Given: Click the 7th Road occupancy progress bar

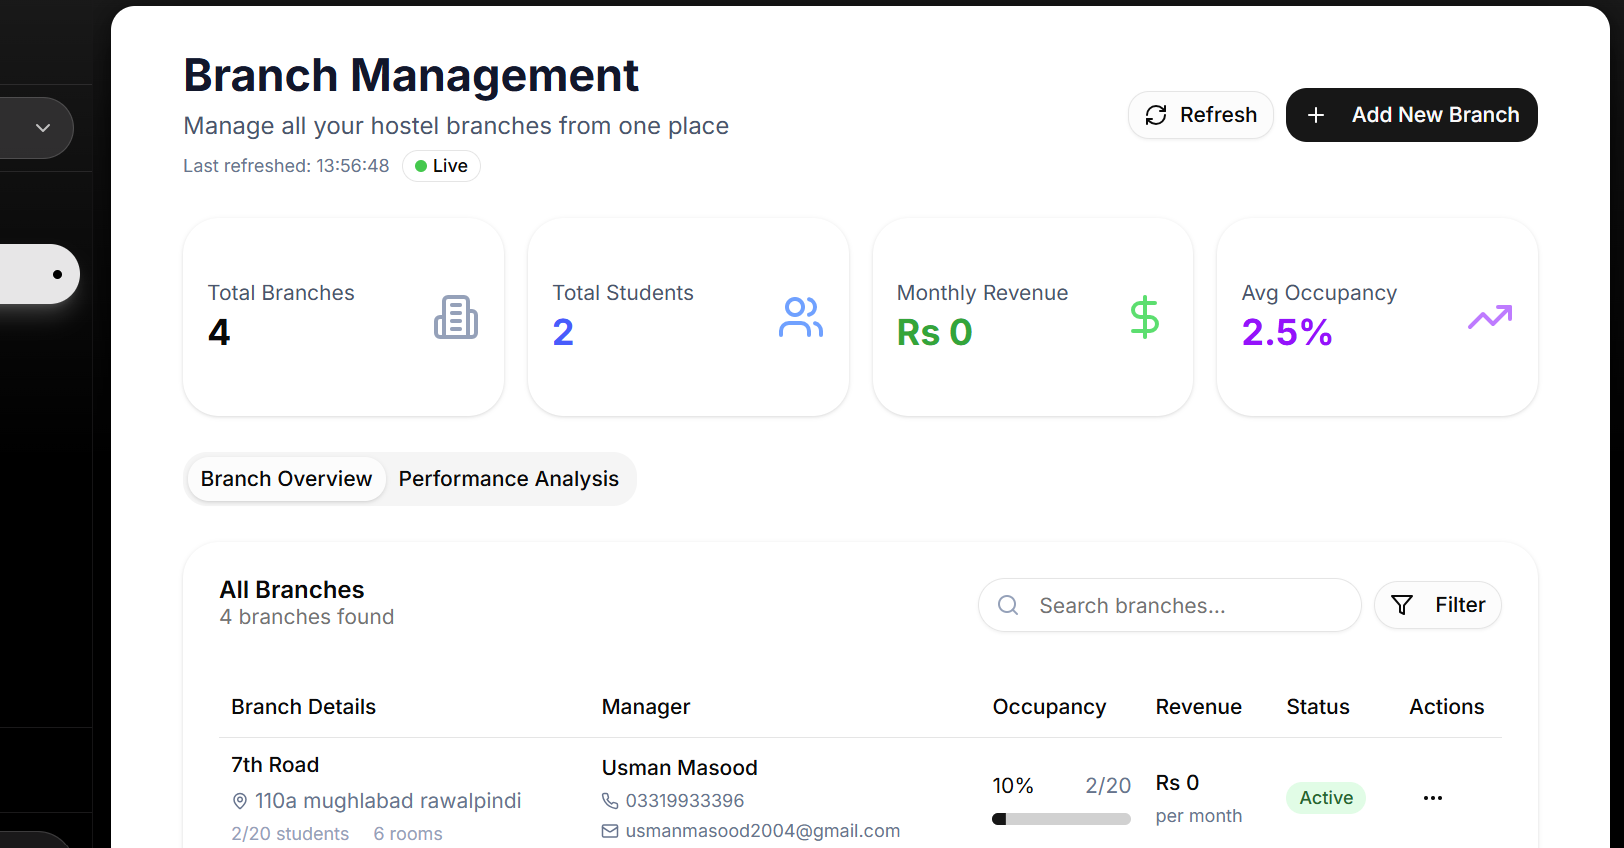Looking at the screenshot, I should tap(1061, 819).
